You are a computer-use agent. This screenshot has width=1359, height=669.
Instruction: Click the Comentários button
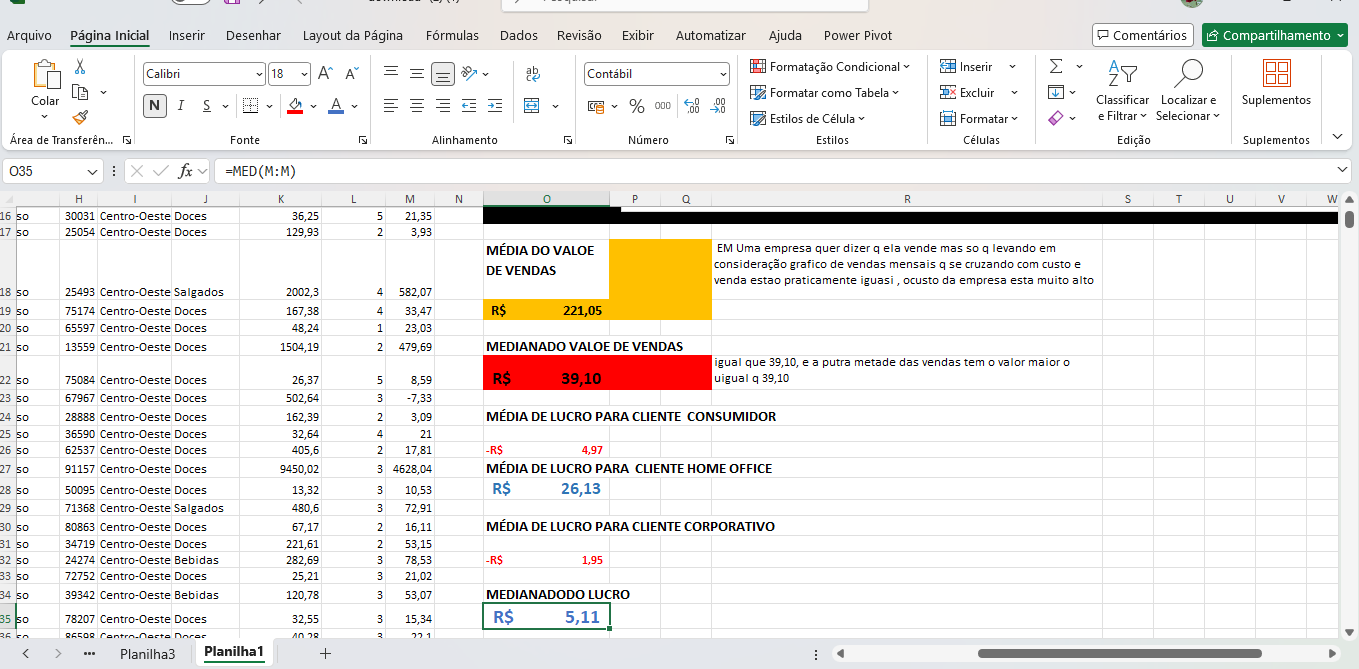[x=1143, y=35]
